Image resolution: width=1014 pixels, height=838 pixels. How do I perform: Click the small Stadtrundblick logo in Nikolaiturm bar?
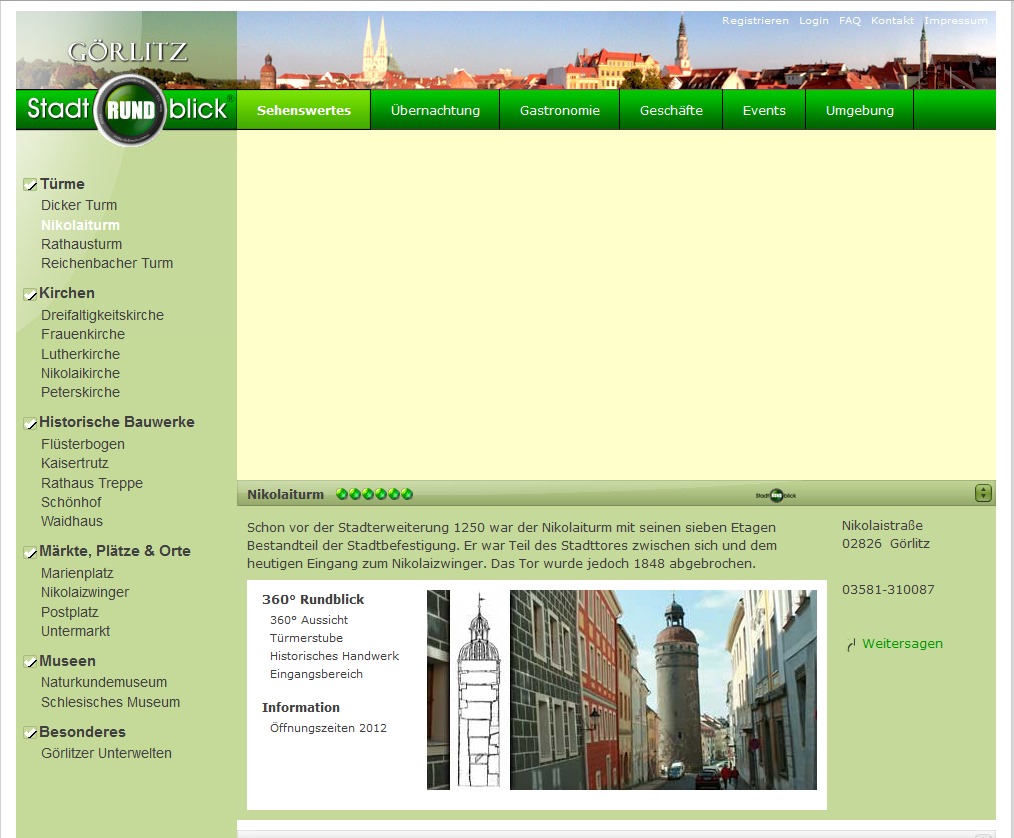775,495
